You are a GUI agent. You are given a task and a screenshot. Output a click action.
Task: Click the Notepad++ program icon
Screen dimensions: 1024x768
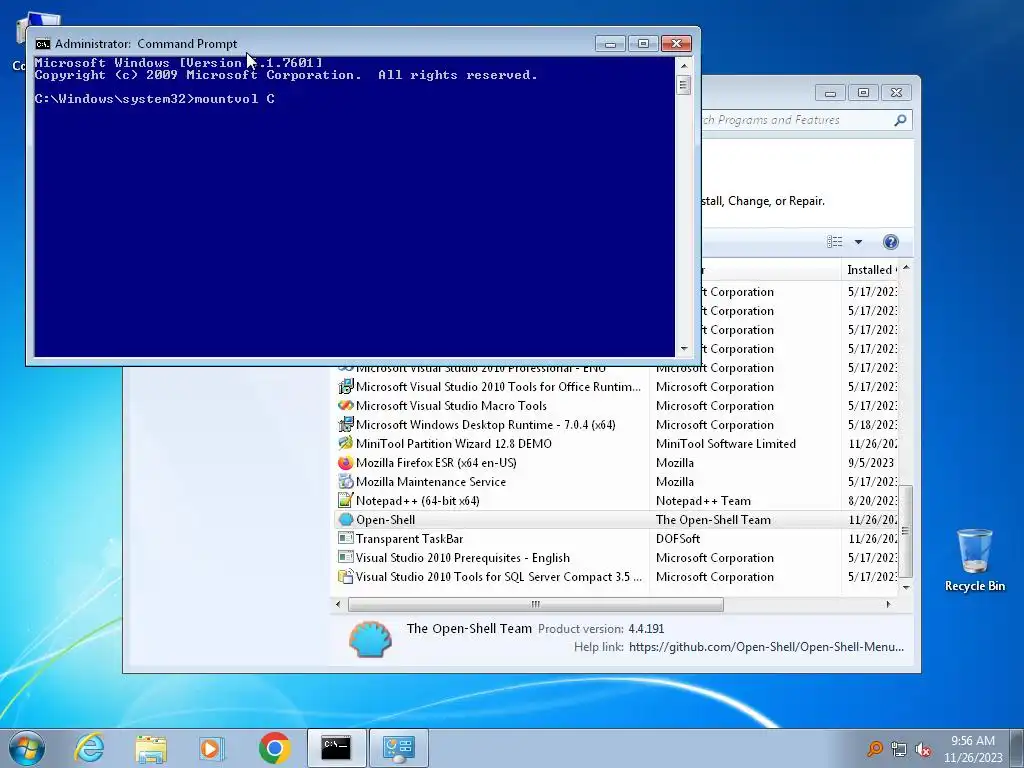point(345,501)
